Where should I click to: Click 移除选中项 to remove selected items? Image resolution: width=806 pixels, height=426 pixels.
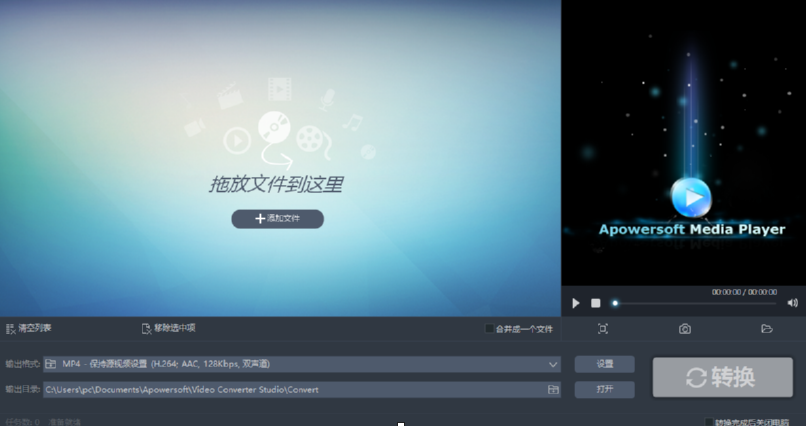[169, 328]
